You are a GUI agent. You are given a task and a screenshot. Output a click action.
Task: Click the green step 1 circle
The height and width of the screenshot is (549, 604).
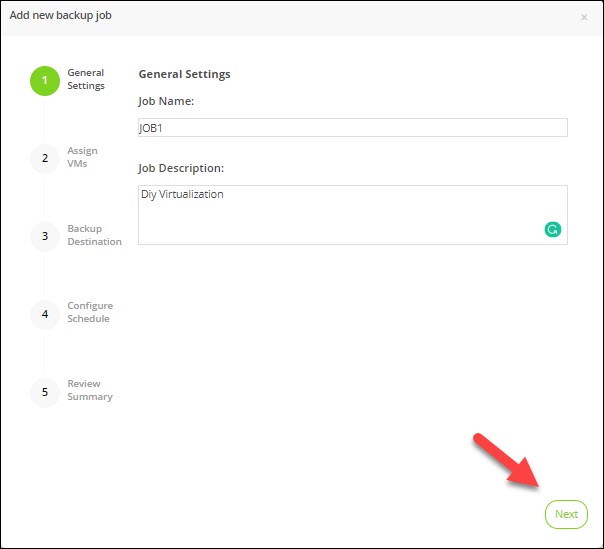(45, 81)
